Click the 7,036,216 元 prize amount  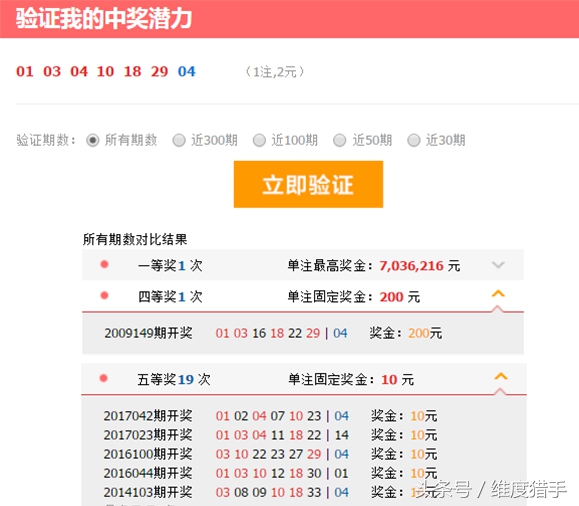click(419, 266)
